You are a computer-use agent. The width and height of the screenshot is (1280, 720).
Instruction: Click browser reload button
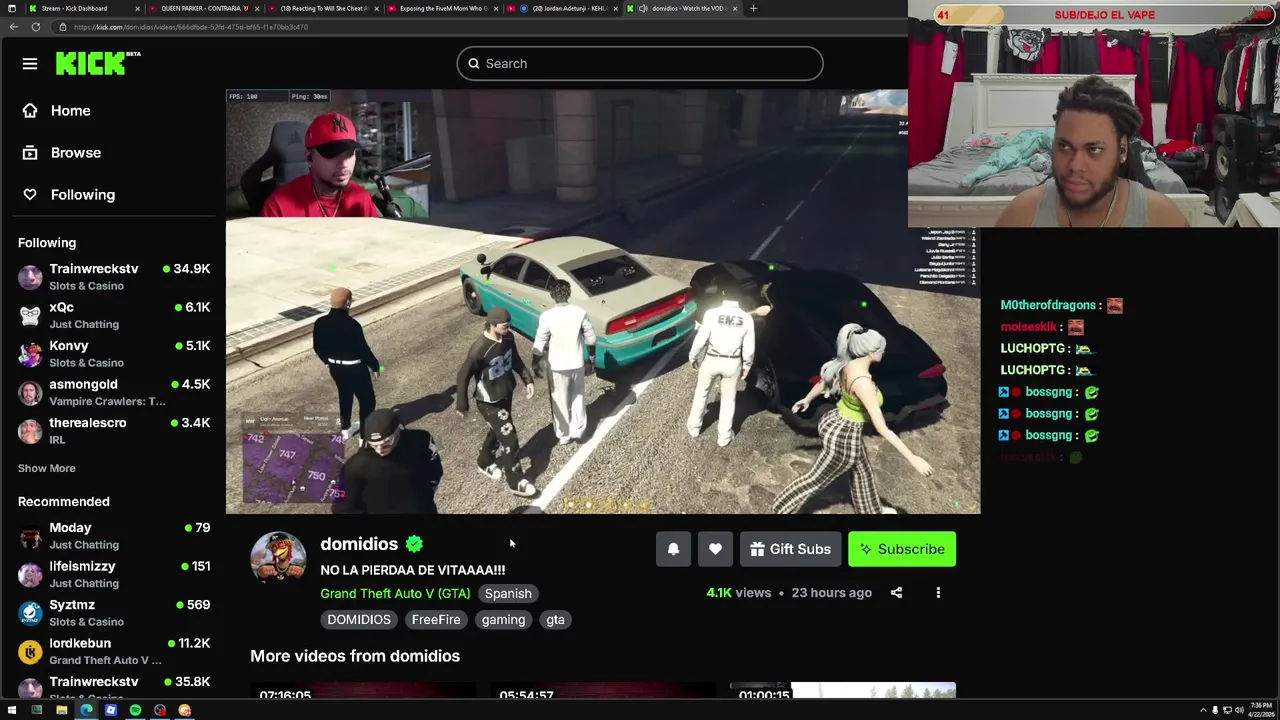(x=36, y=27)
